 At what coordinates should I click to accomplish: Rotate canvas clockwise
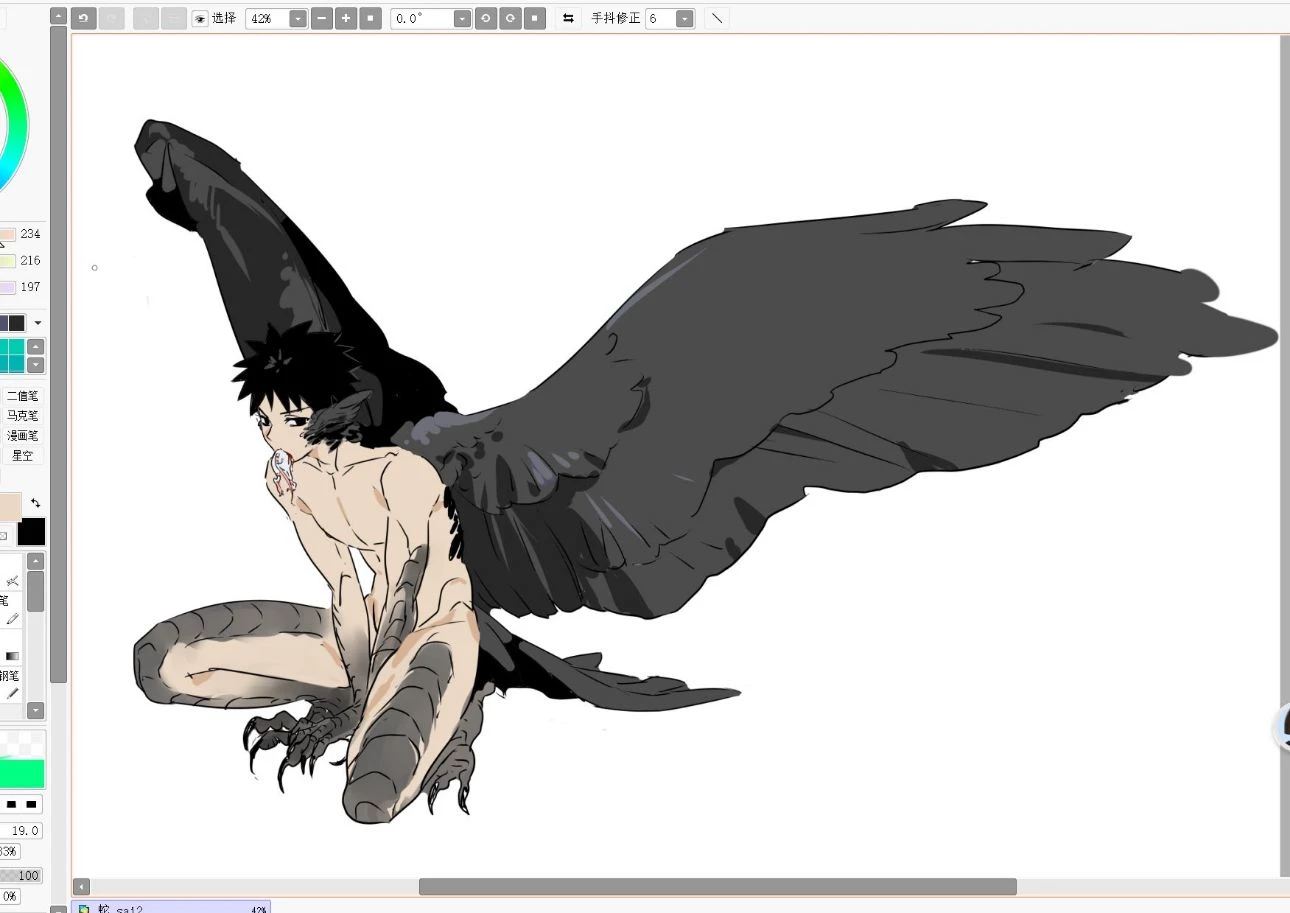point(510,18)
